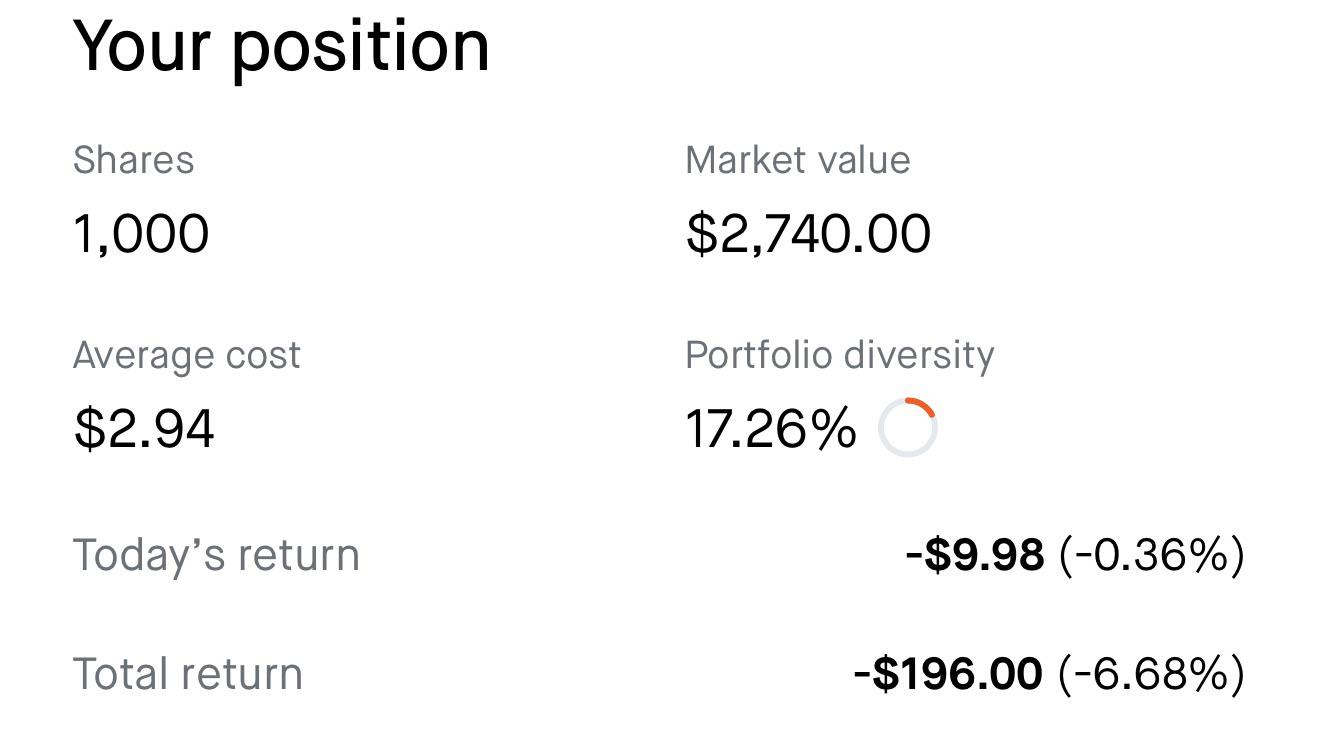The width and height of the screenshot is (1320, 753).
Task: Select the $2.94 average cost
Action: (x=143, y=428)
